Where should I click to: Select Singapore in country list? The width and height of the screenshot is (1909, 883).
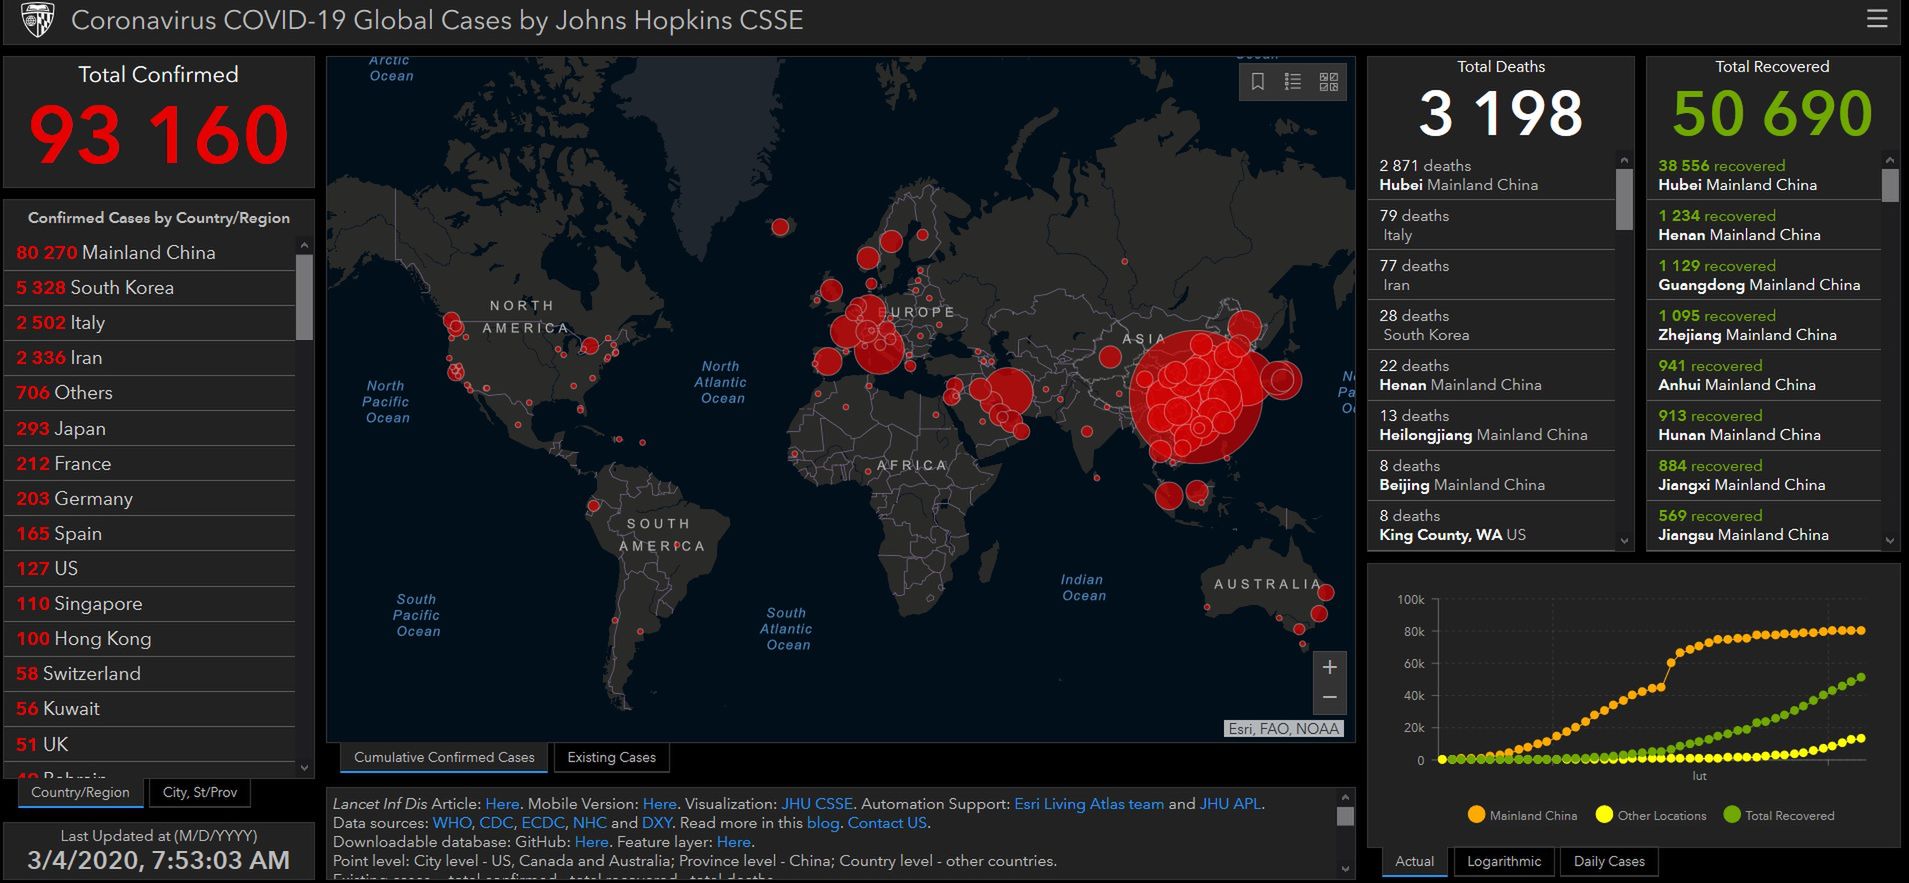[x=150, y=603]
